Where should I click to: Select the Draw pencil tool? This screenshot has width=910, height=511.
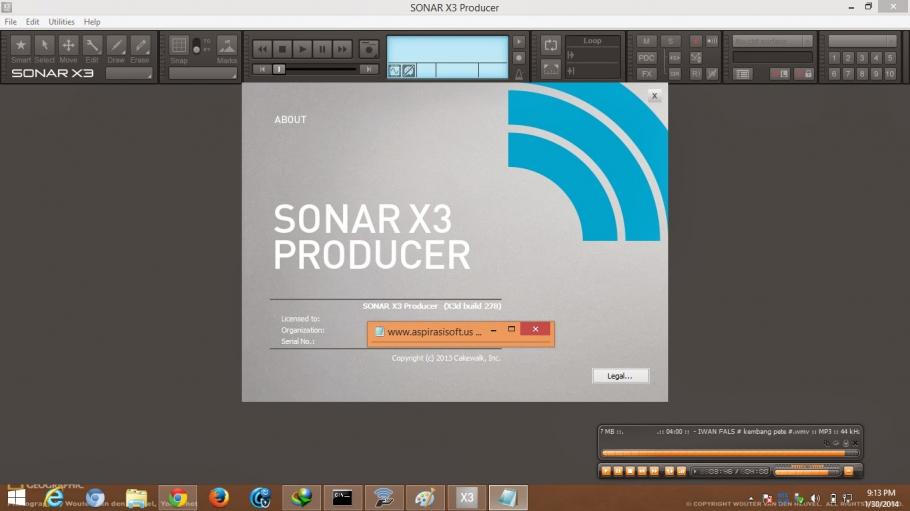pos(115,45)
